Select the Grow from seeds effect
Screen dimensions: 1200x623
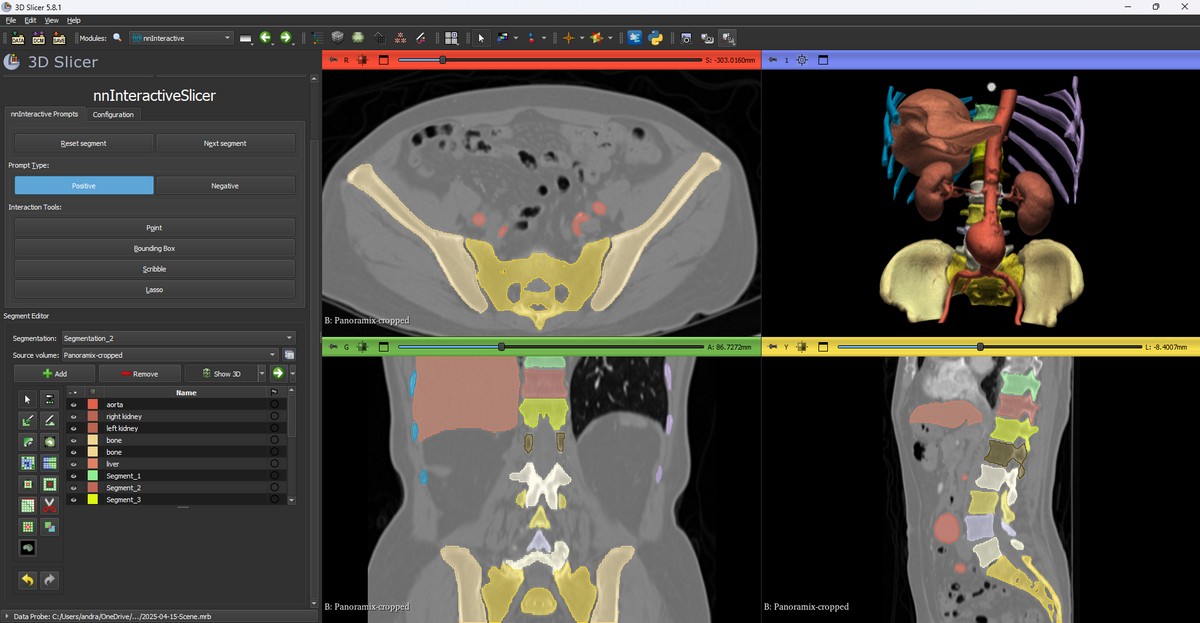click(27, 463)
